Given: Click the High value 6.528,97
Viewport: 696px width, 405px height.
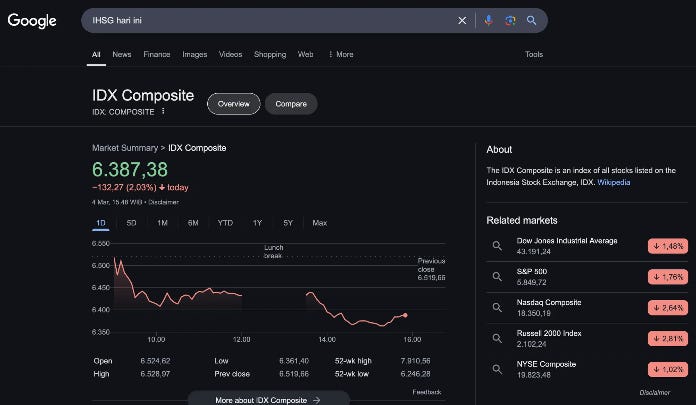Looking at the screenshot, I should [x=155, y=374].
